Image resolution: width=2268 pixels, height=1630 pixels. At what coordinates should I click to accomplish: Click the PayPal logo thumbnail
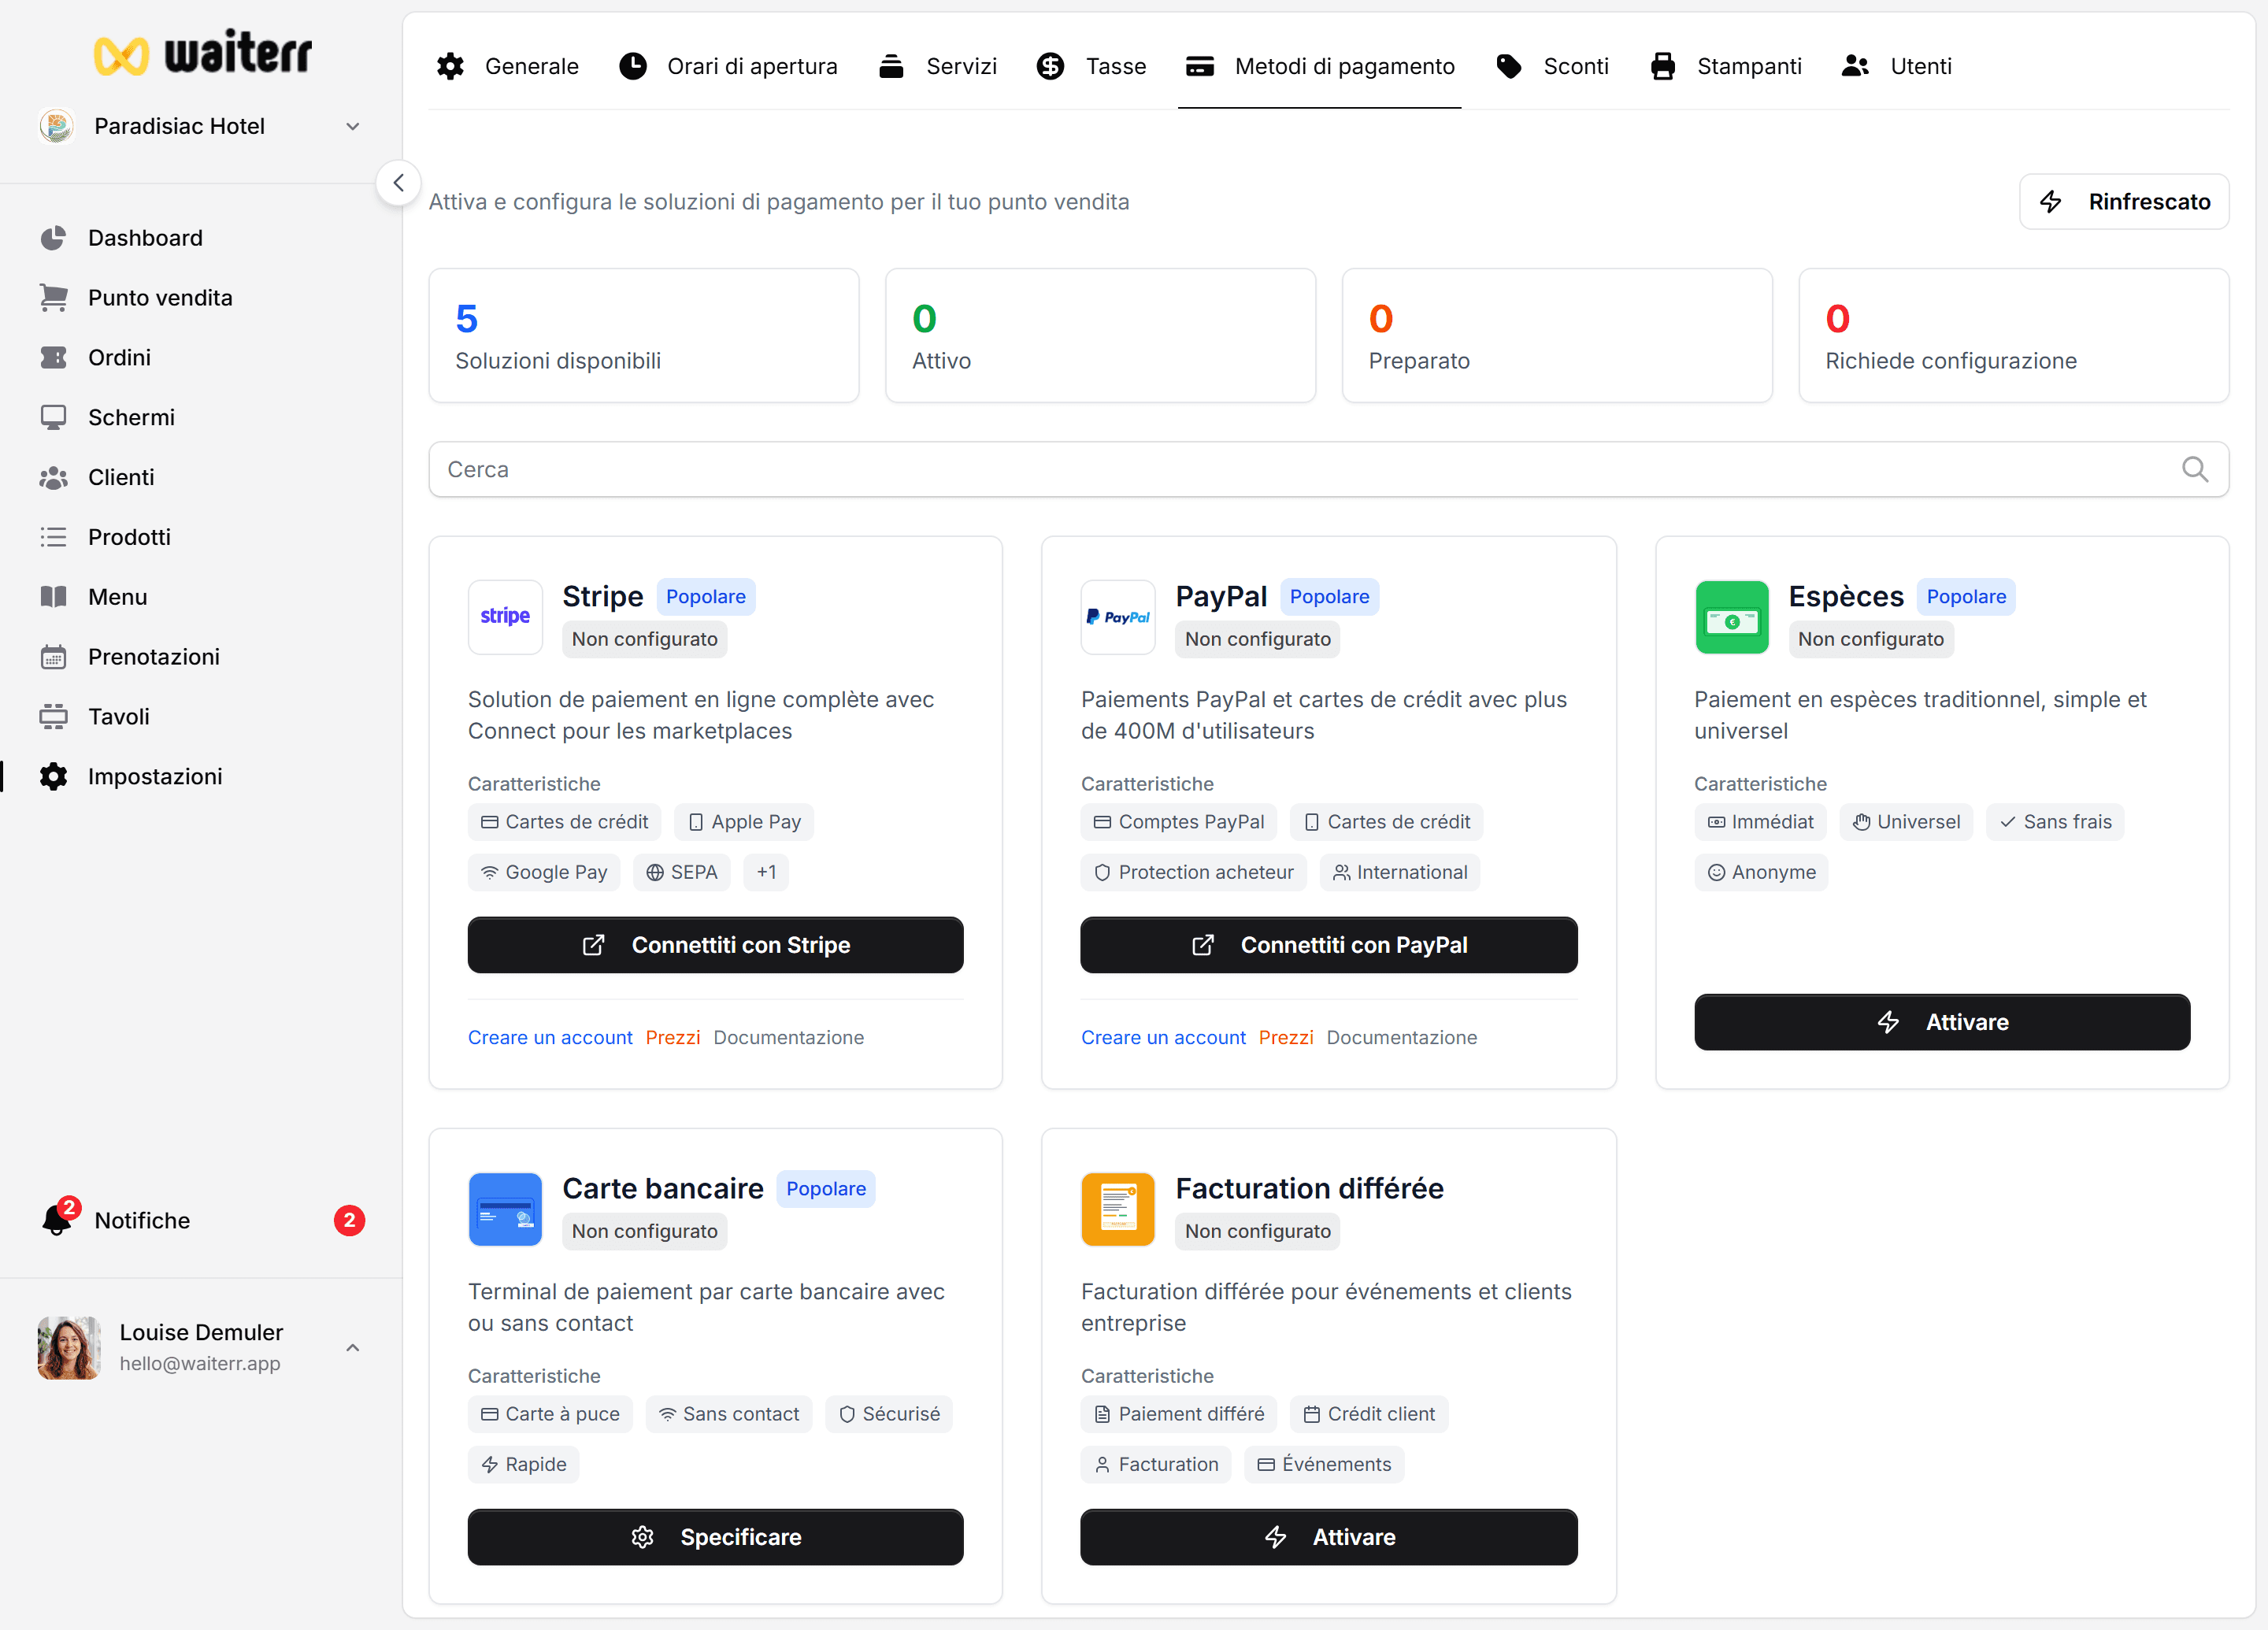coord(1118,617)
